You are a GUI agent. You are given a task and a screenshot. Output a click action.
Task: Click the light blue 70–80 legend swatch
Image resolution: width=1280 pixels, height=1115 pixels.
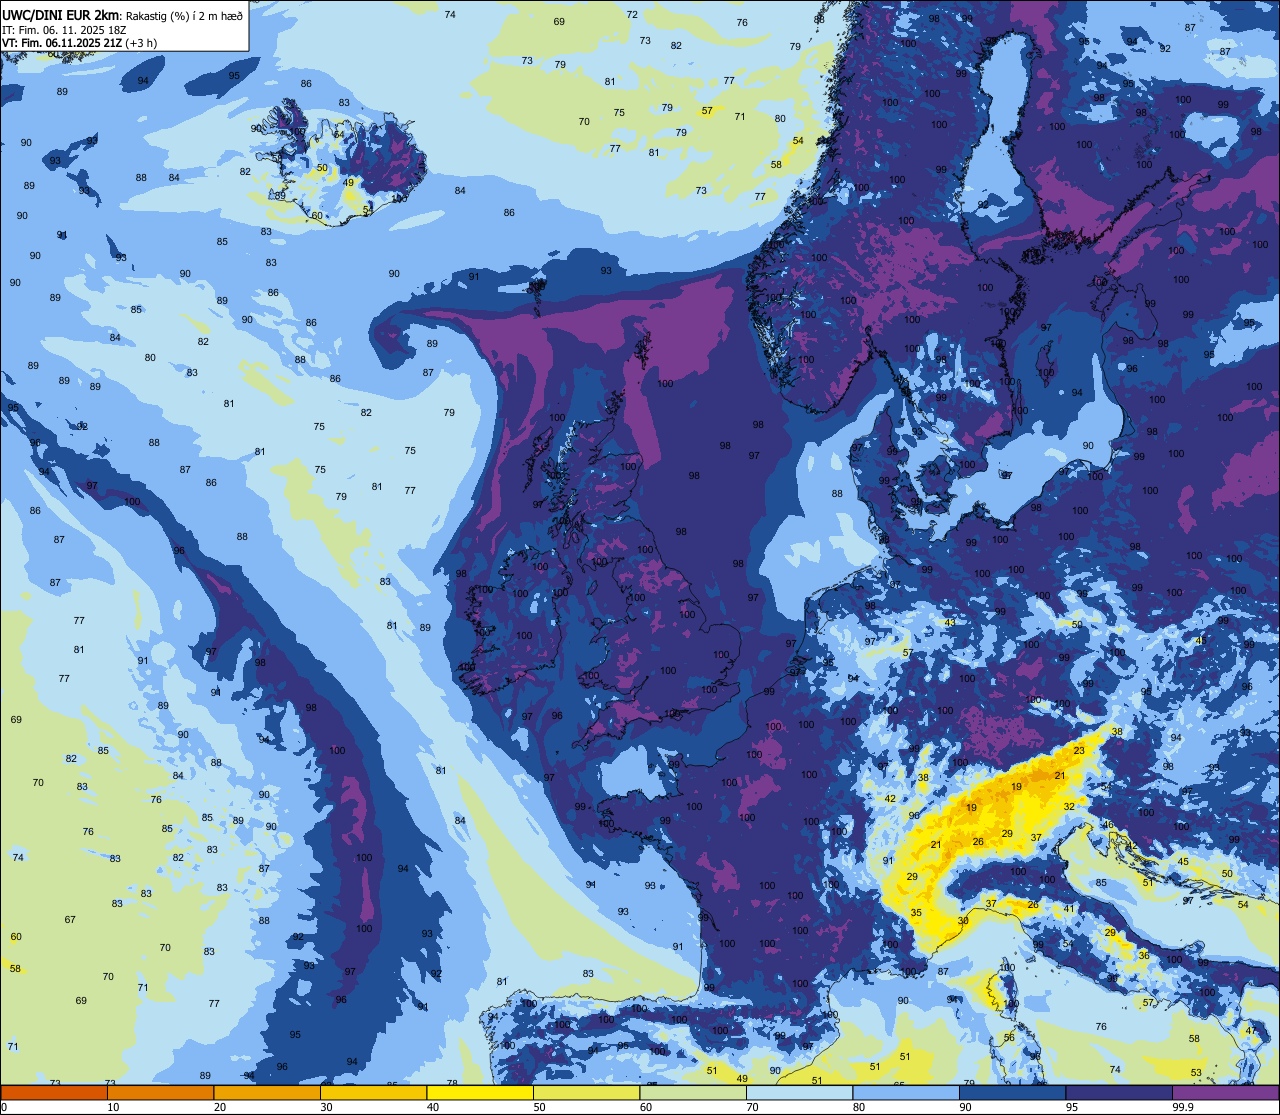point(799,1092)
